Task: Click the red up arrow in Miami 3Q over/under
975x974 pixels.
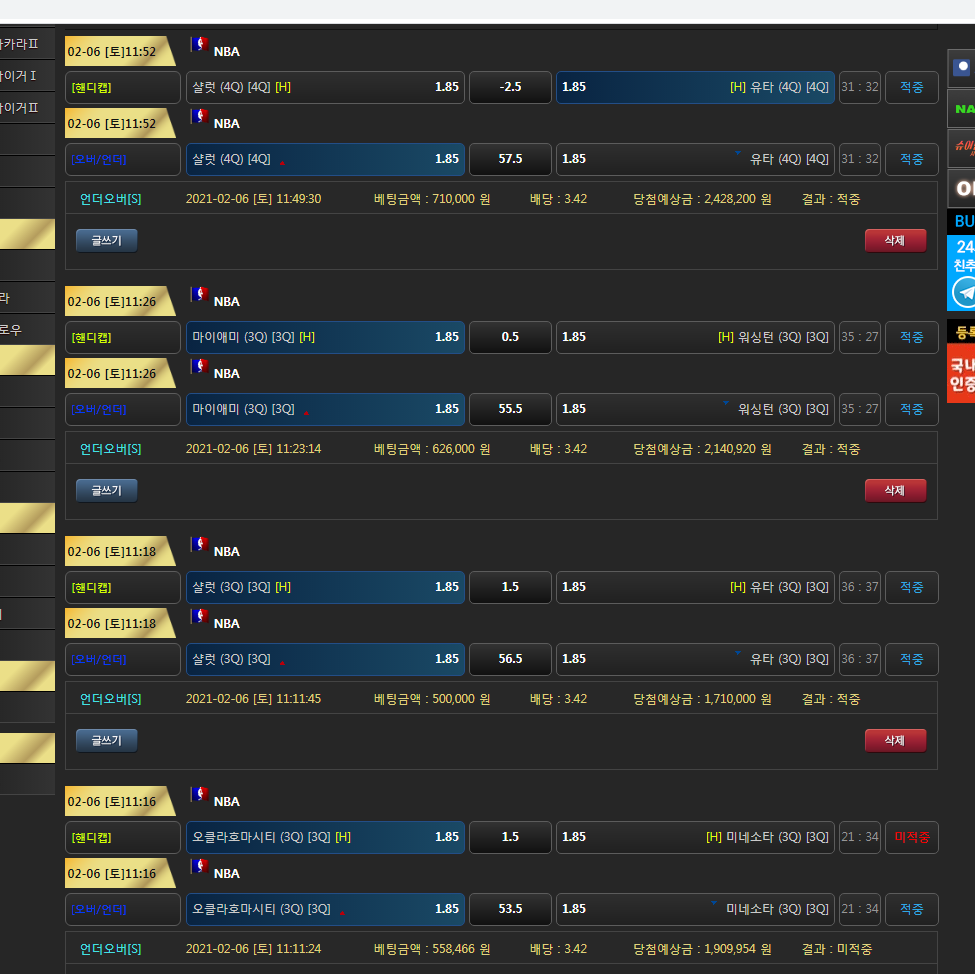Action: pyautogui.click(x=306, y=412)
